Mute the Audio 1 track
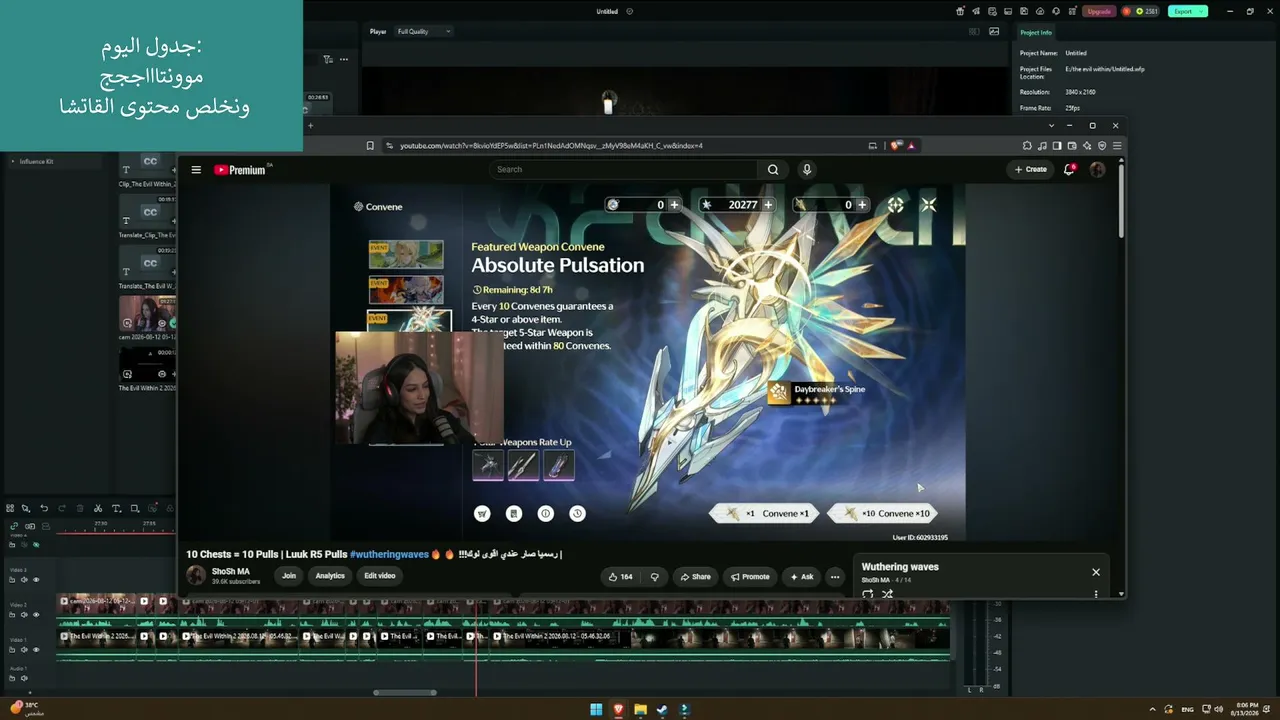The height and width of the screenshot is (720, 1280). coord(24,679)
